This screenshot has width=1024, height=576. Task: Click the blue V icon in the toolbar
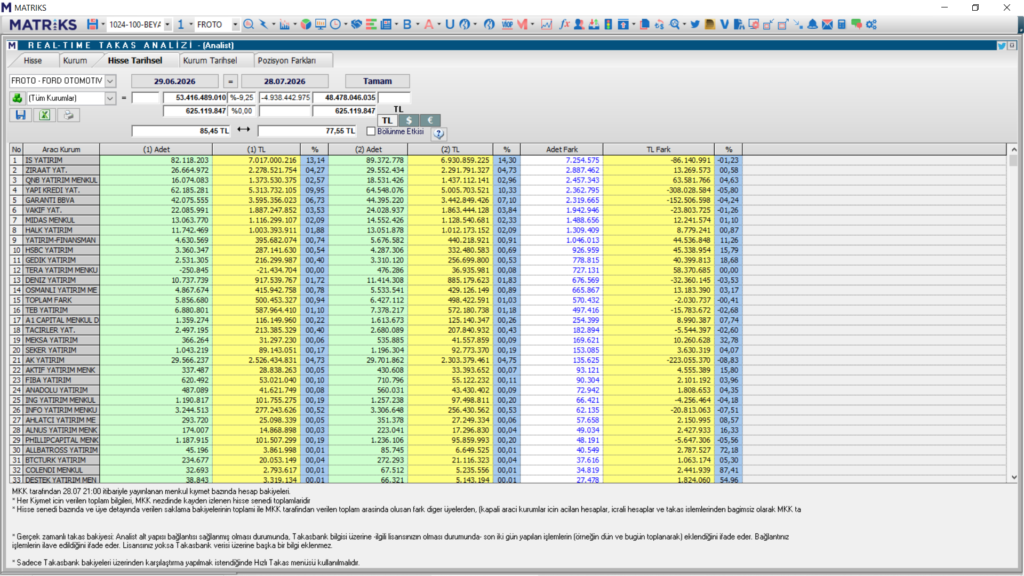click(724, 24)
